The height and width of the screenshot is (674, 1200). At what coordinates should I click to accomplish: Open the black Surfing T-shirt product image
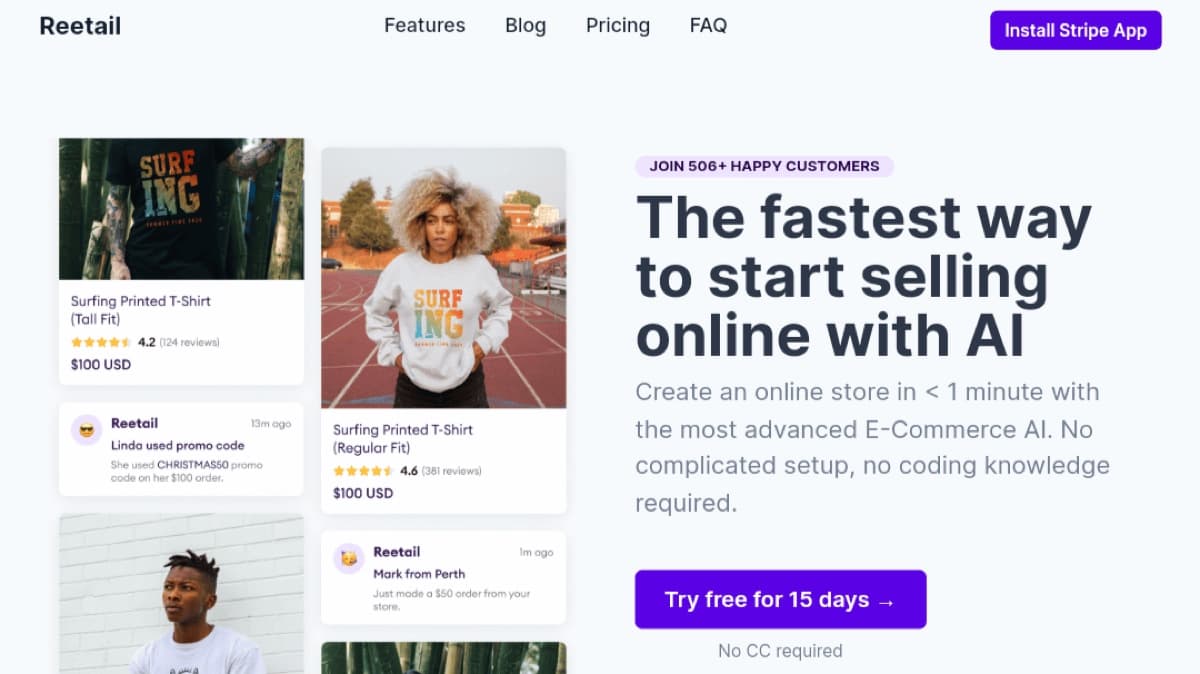pos(181,208)
